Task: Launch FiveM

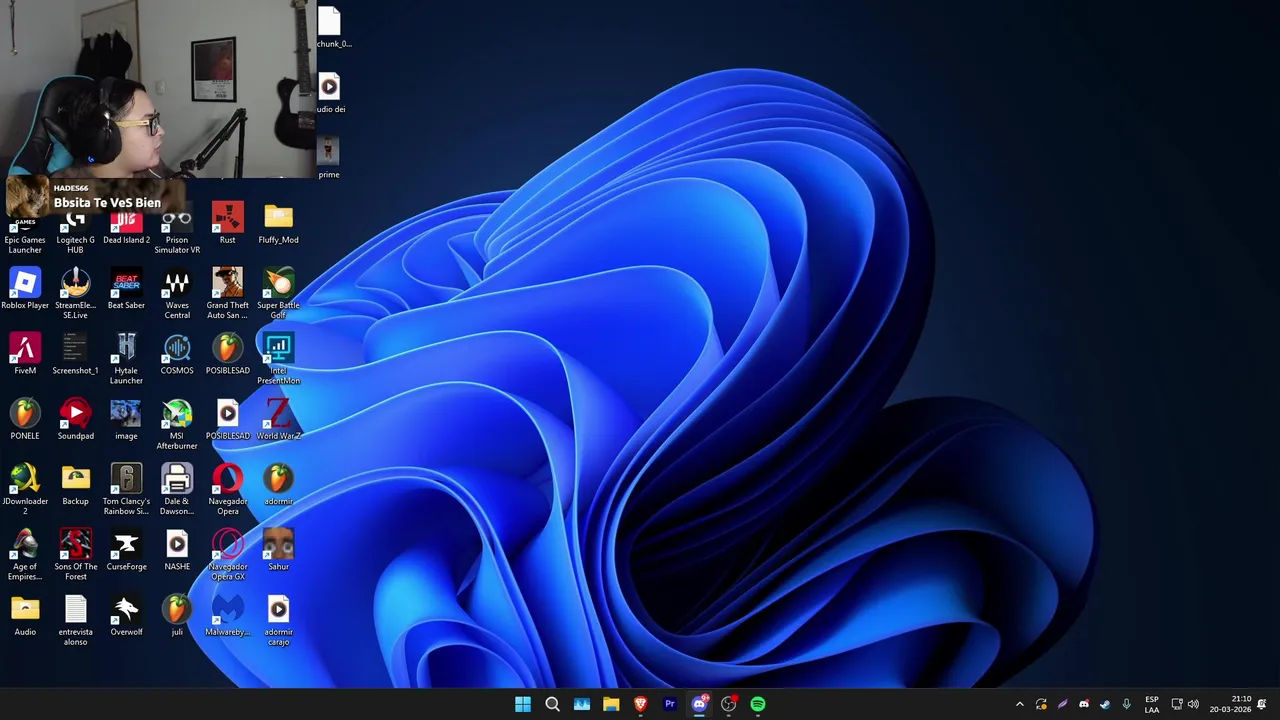Action: coord(25,354)
